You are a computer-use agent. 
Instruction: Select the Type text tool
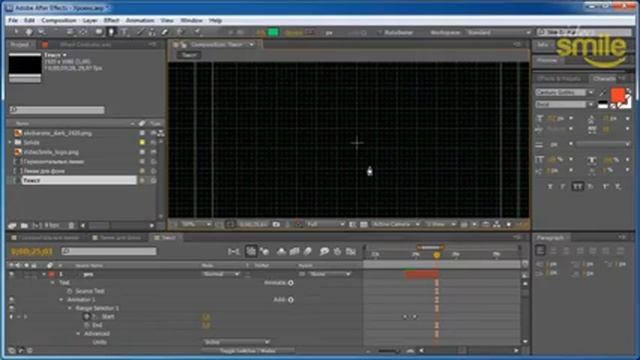coord(125,32)
